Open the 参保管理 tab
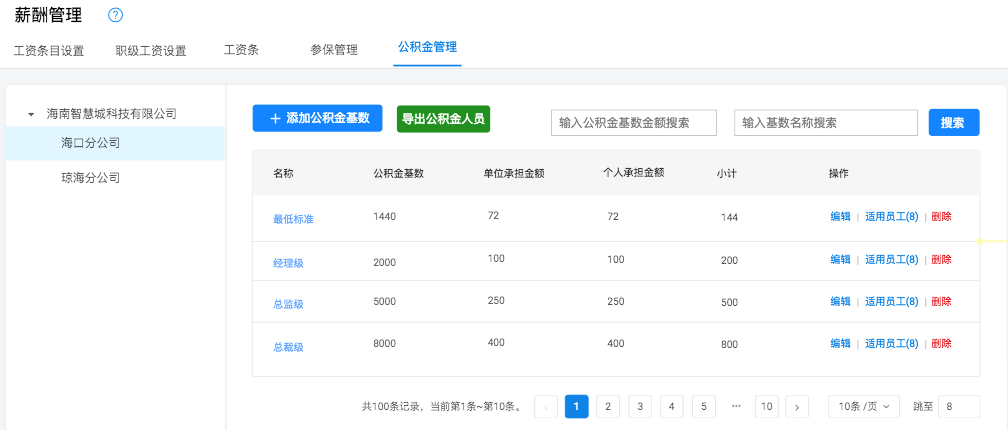Image resolution: width=1008 pixels, height=430 pixels. 334,50
